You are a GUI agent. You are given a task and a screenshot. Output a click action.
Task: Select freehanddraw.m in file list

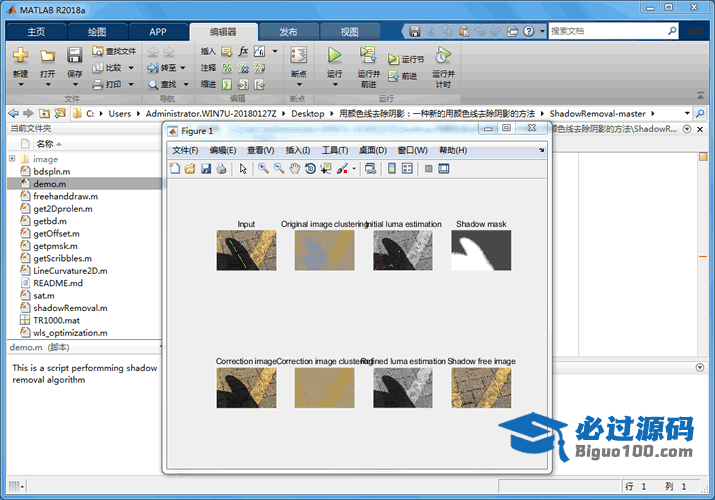click(65, 196)
